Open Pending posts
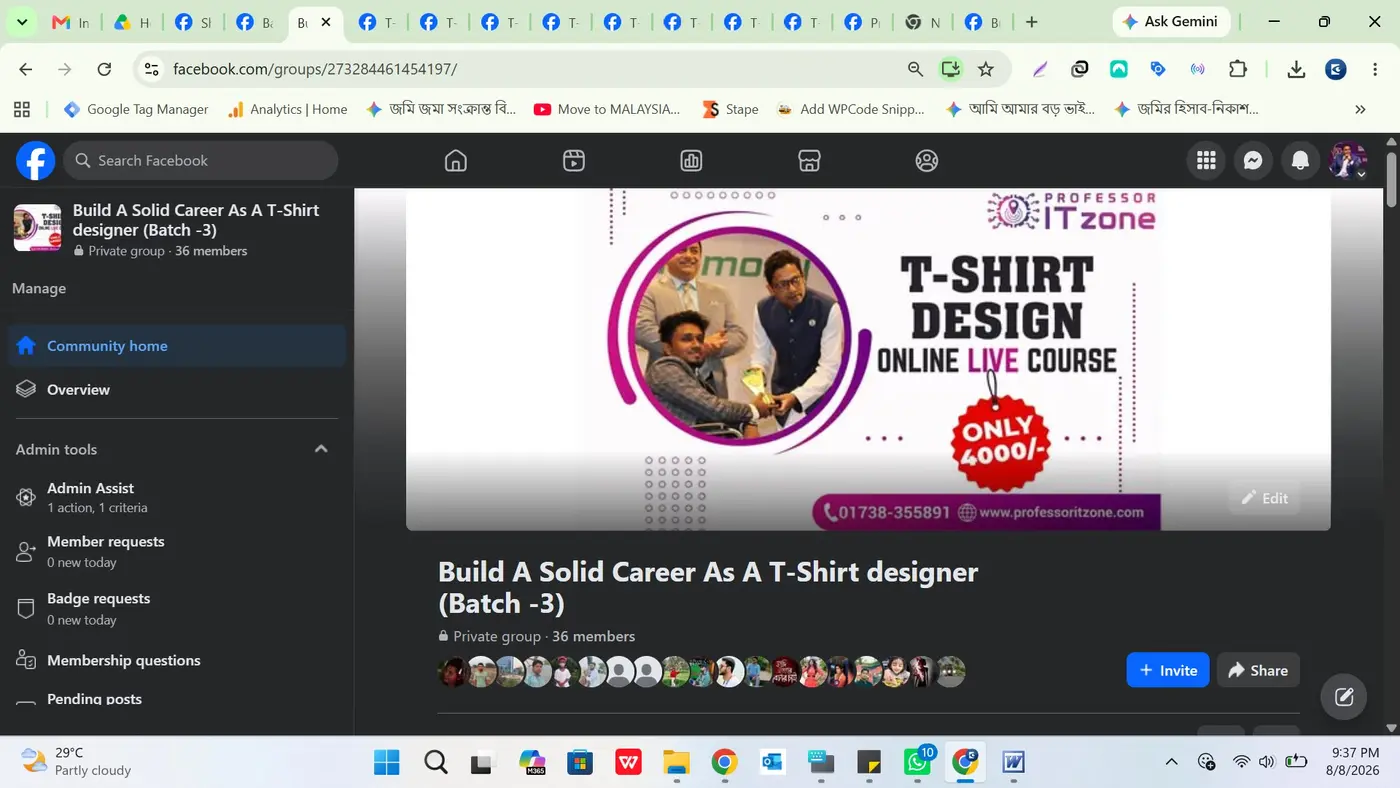Screen dimensions: 1400x788 [177, 699]
